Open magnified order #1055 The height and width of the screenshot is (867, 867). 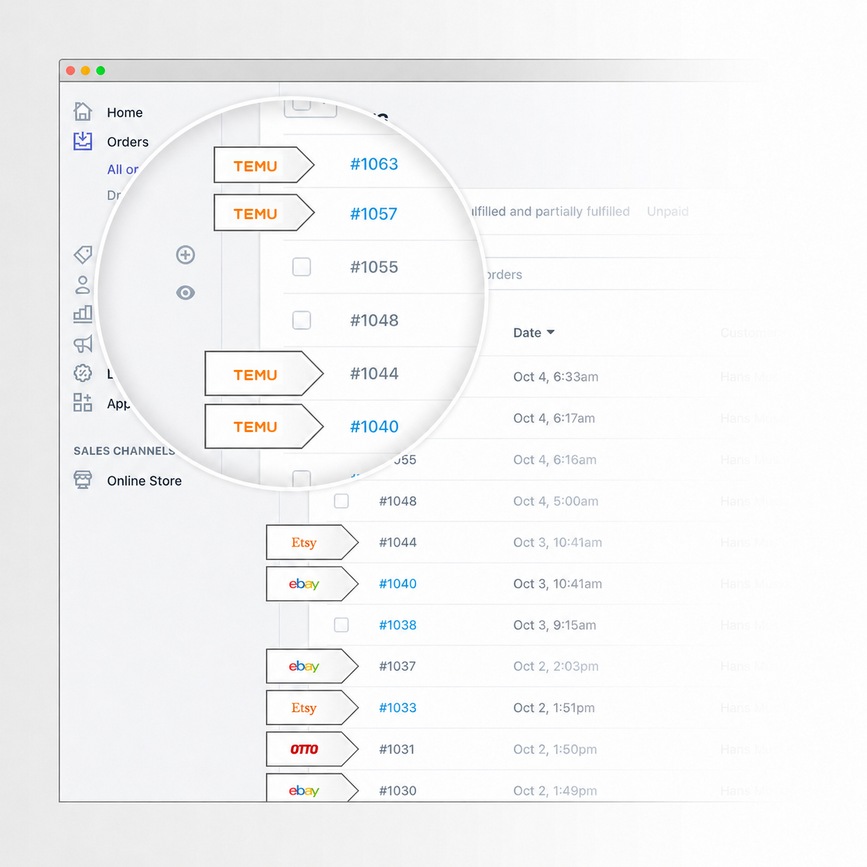[x=374, y=267]
